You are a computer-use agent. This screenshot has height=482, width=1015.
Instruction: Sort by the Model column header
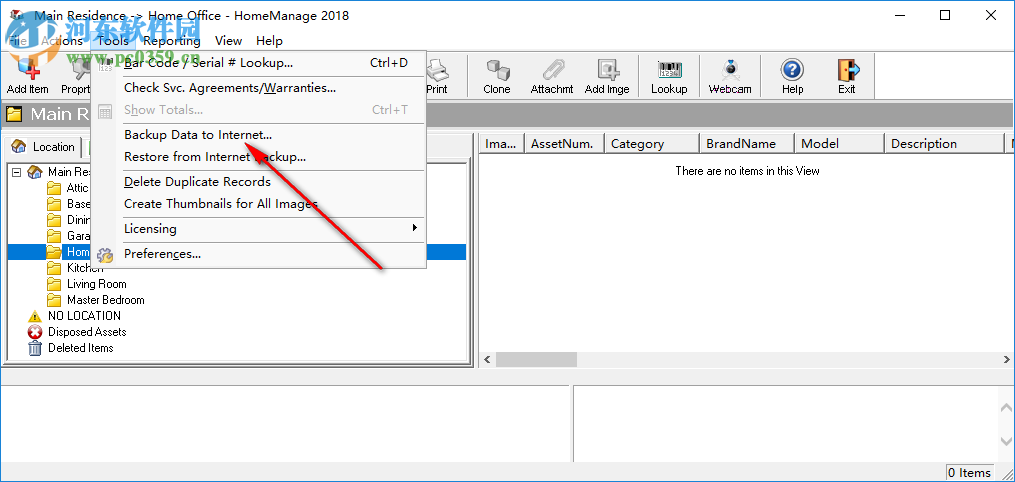840,144
